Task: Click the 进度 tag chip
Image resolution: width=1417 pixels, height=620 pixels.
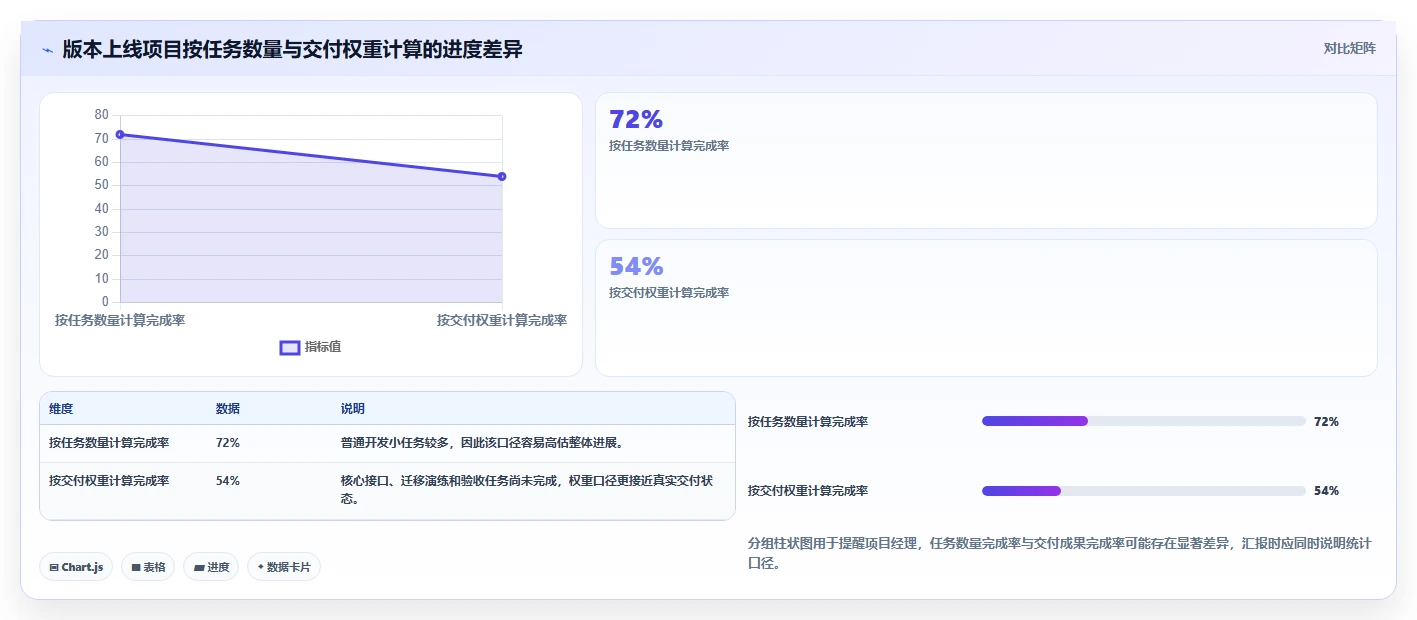Action: point(211,567)
